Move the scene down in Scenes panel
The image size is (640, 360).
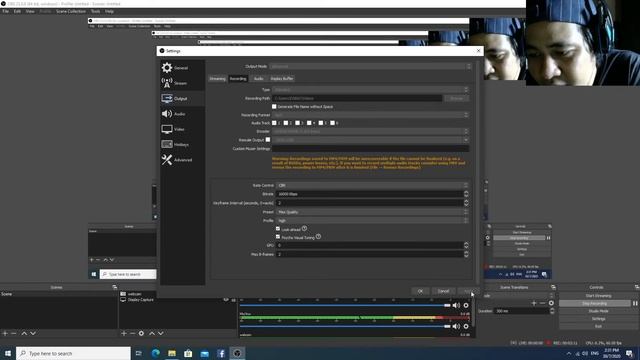pyautogui.click(x=33, y=333)
